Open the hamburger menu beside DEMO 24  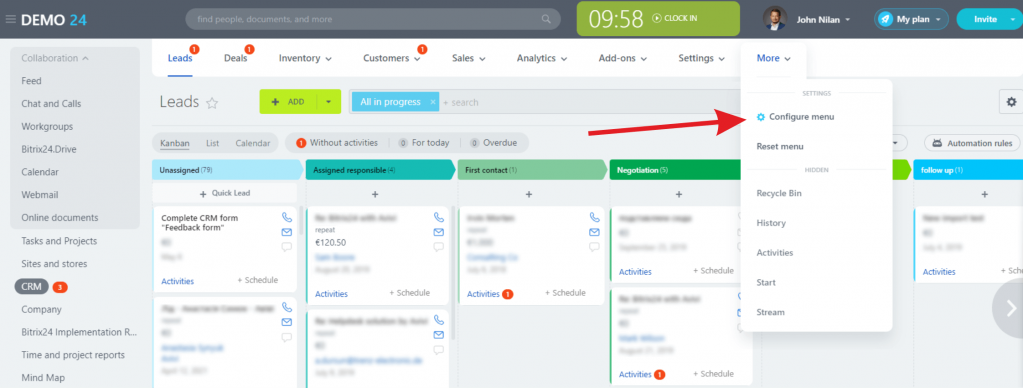pos(10,19)
